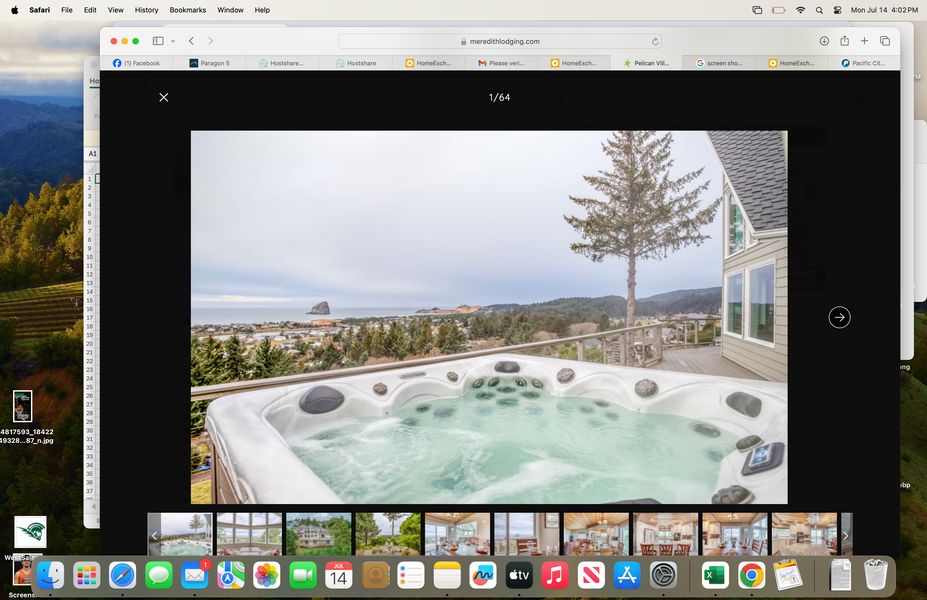The height and width of the screenshot is (600, 927).
Task: Launch Google Chrome from the Dock
Action: 752,575
